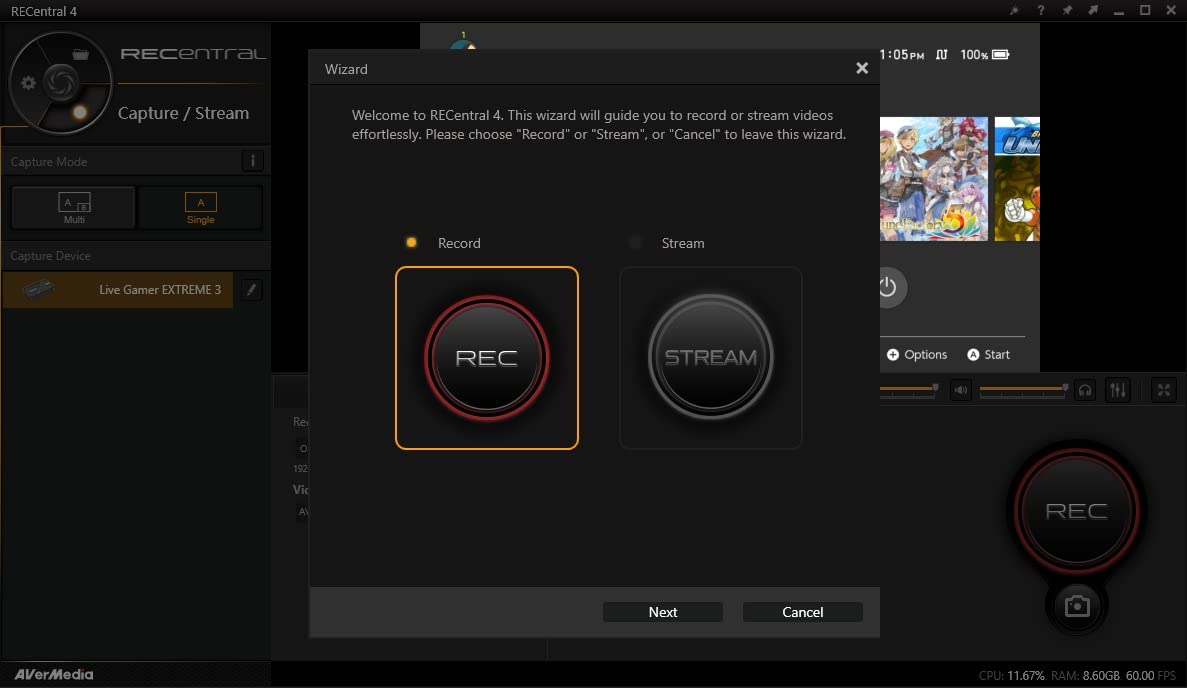1187x688 pixels.
Task: Click the pin window icon in title bar
Action: click(1067, 11)
